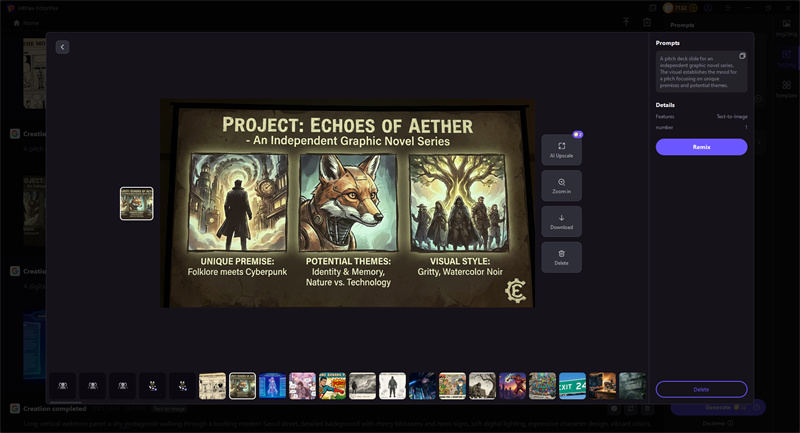Go back using the left arrow button
The image size is (800, 433).
pyautogui.click(x=62, y=47)
